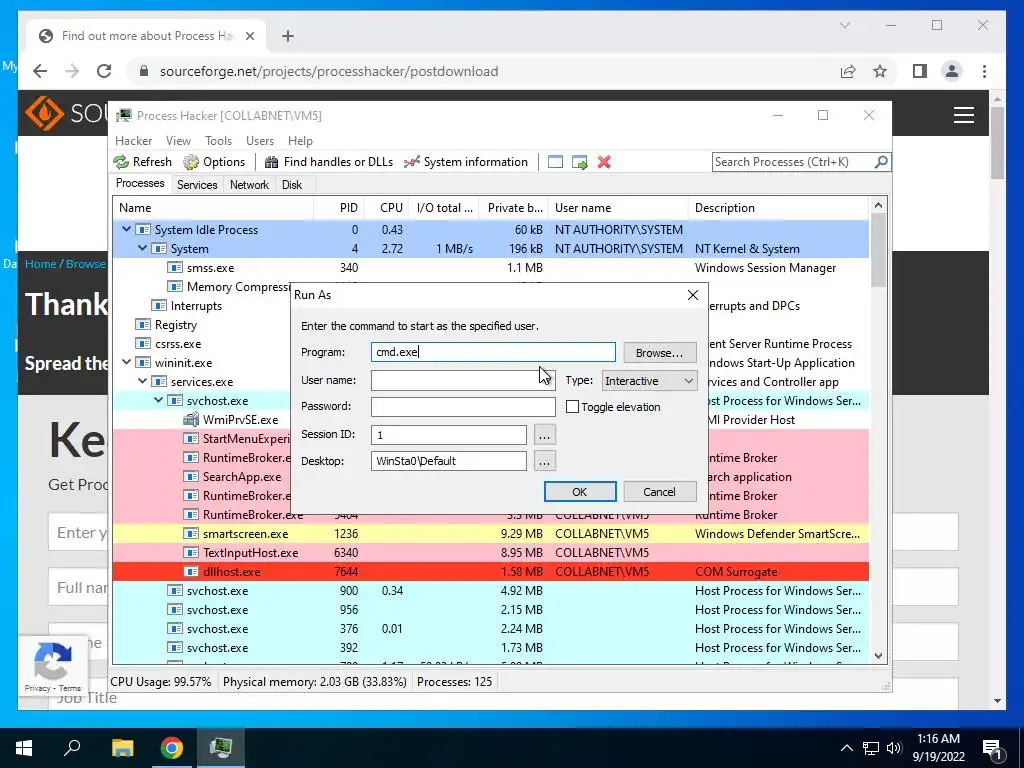The image size is (1024, 768).
Task: Click Chrome's share page icon
Action: [848, 71]
